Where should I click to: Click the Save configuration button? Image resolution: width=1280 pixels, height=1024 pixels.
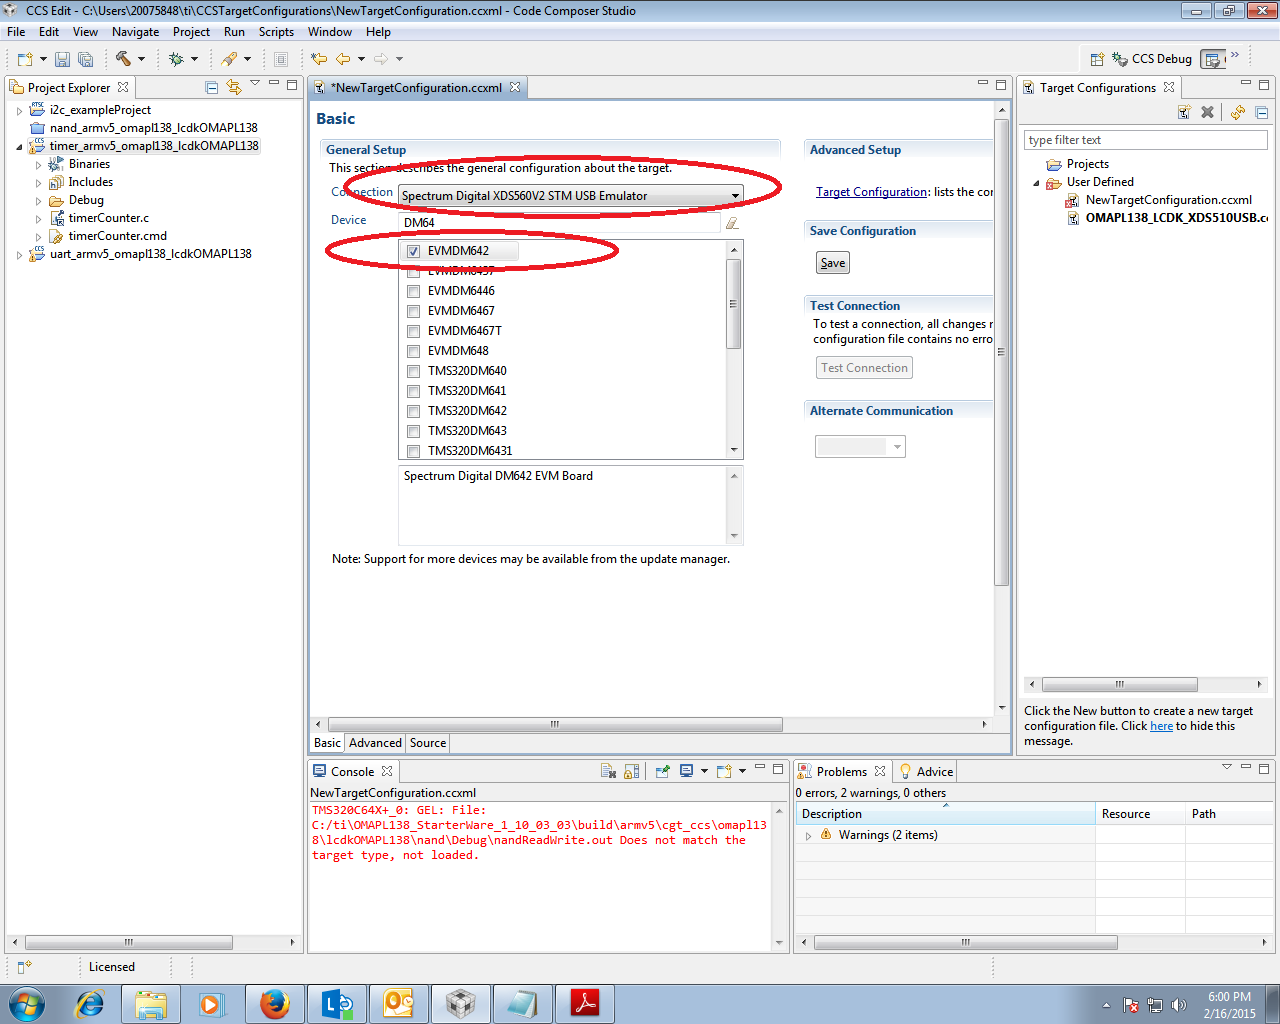[x=833, y=263]
